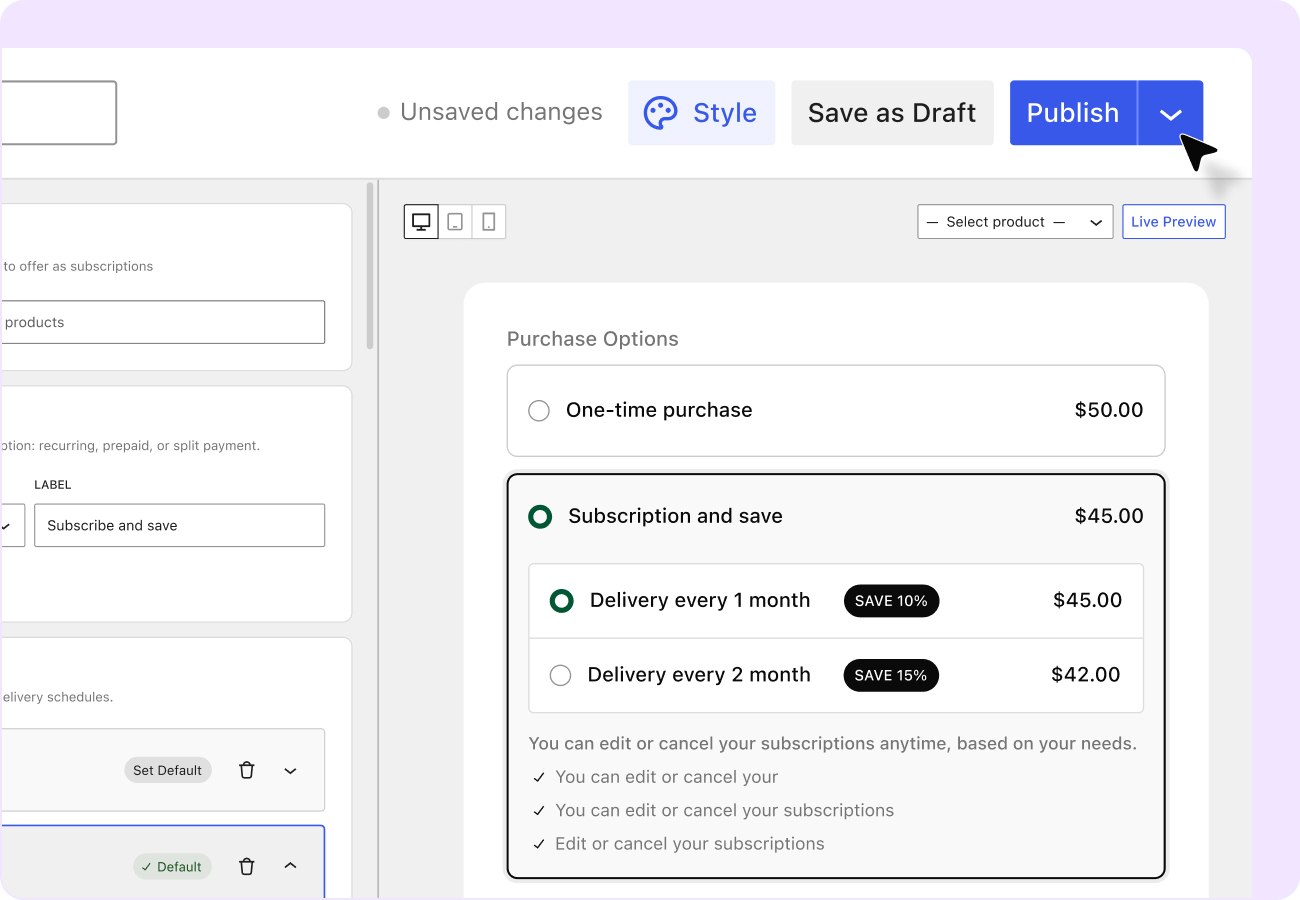Click the Set Default badge
The height and width of the screenshot is (900, 1300).
tap(168, 770)
